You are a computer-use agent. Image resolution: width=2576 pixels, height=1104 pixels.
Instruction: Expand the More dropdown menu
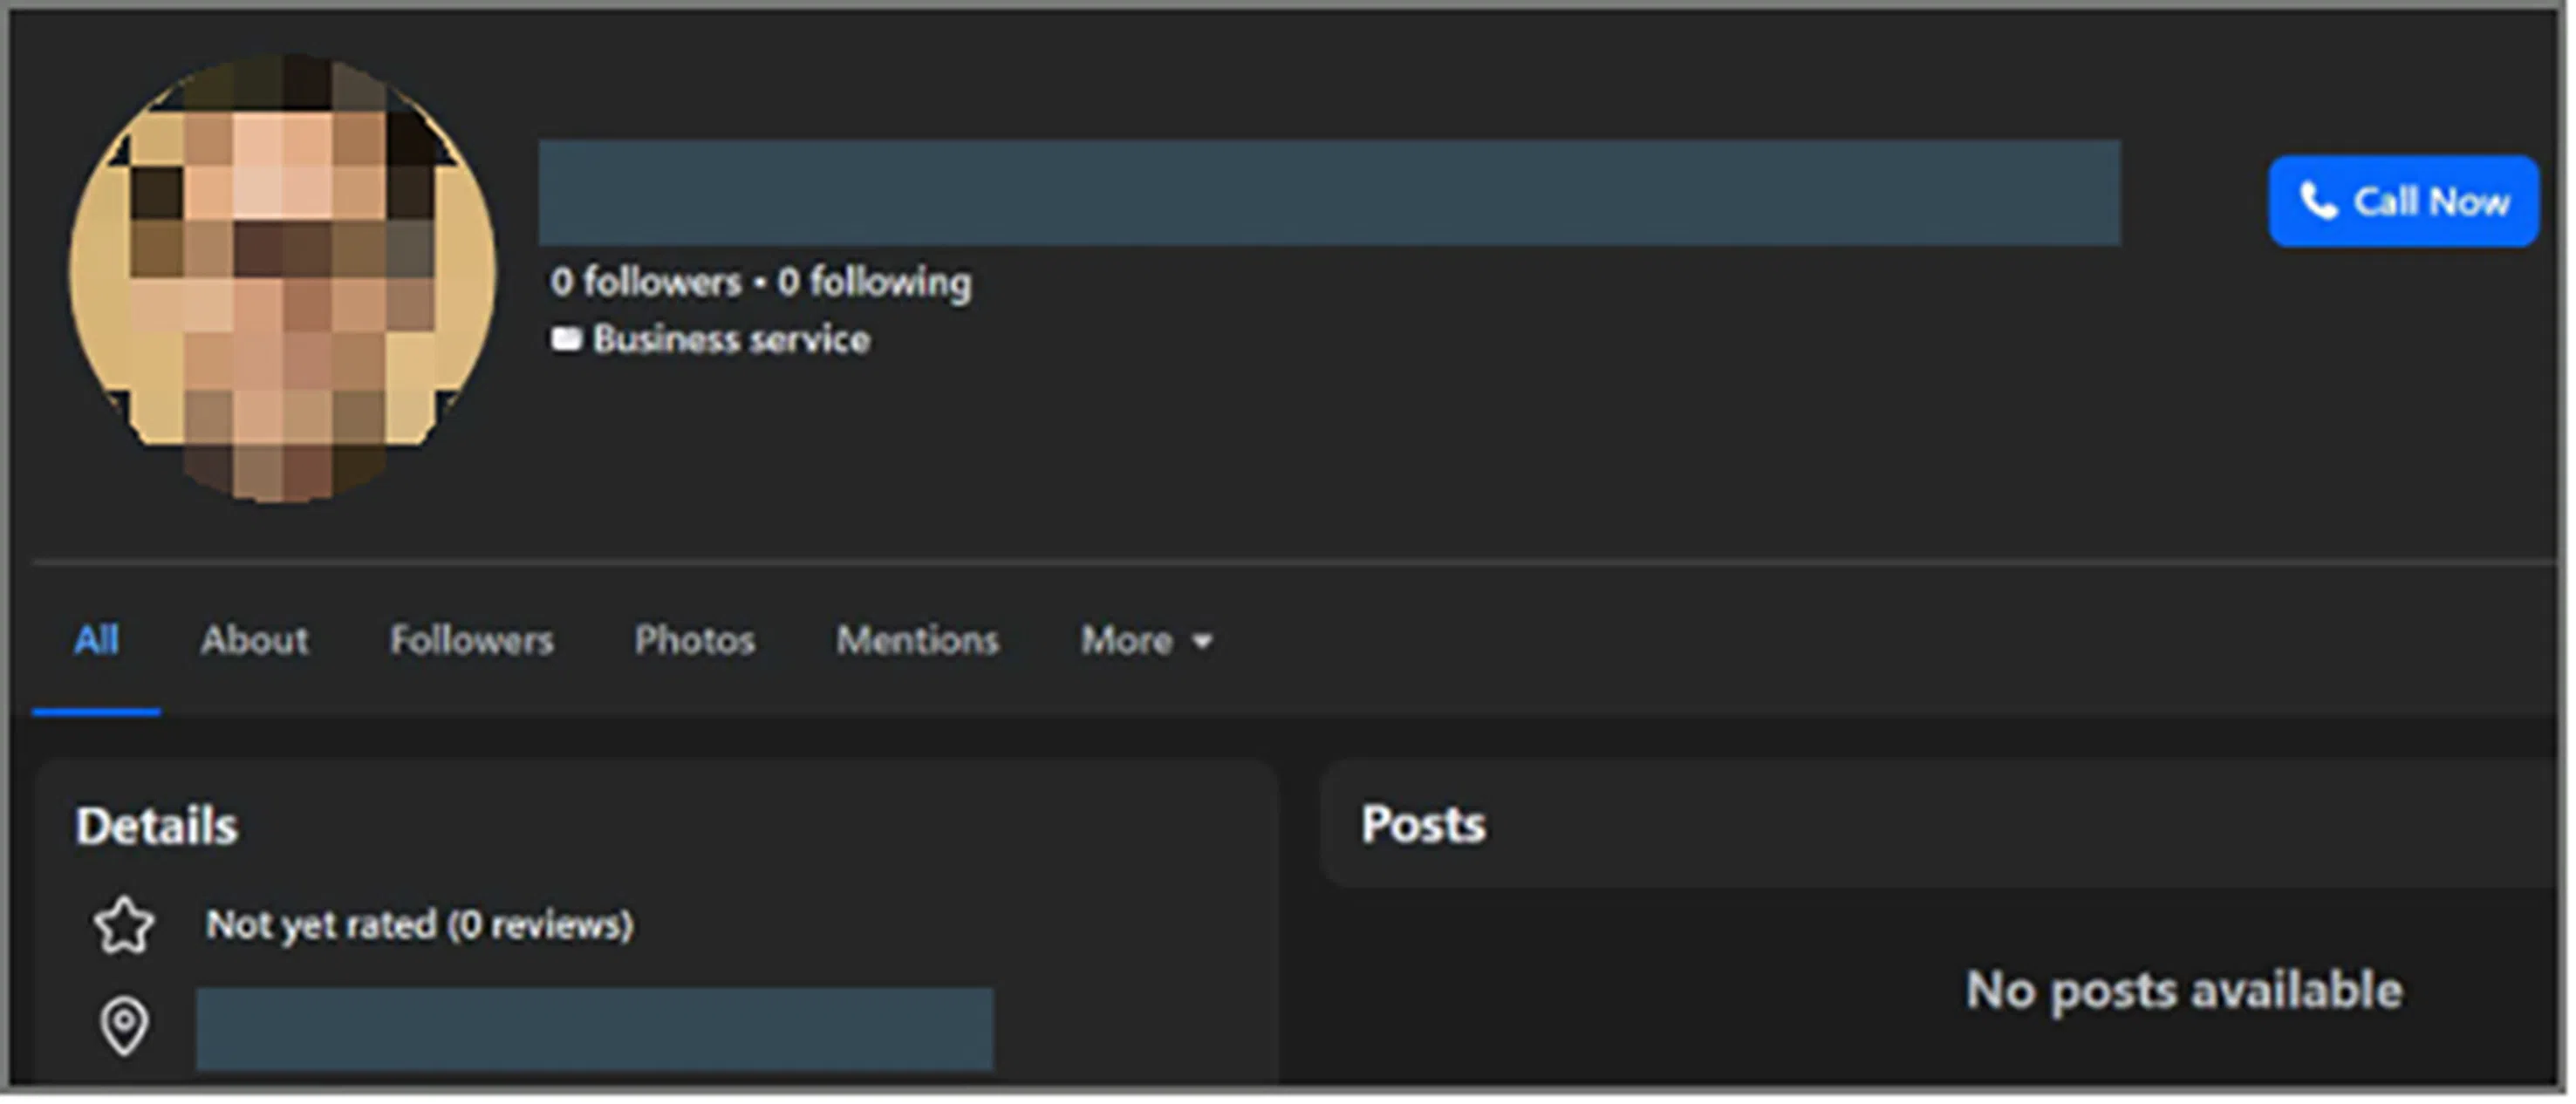(x=1146, y=640)
